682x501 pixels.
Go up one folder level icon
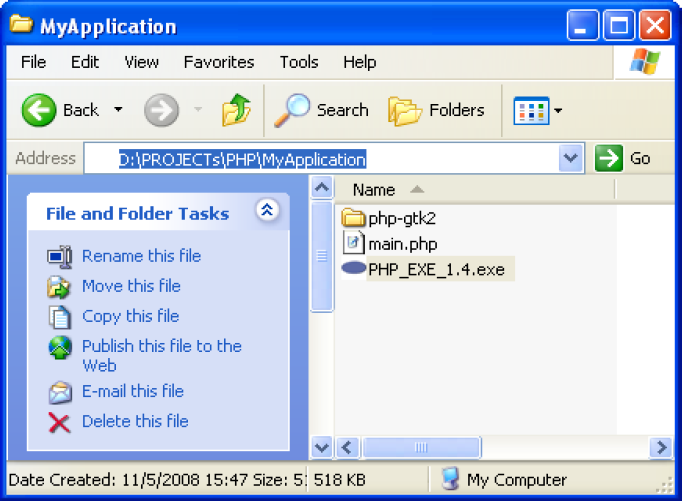click(236, 110)
